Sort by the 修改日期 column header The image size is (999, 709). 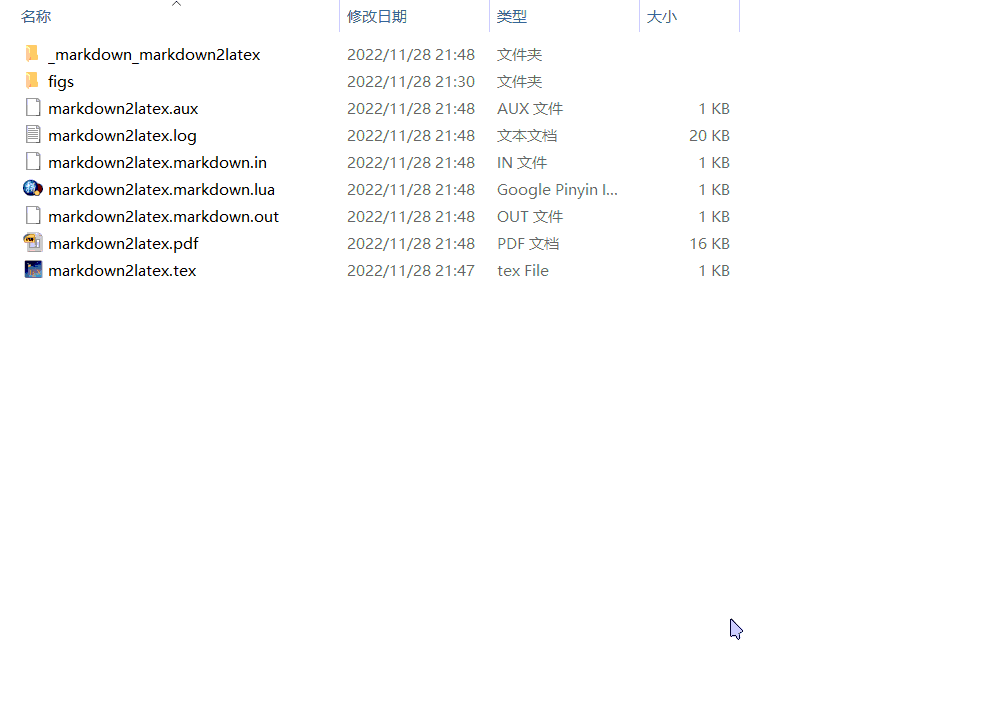pyautogui.click(x=377, y=17)
